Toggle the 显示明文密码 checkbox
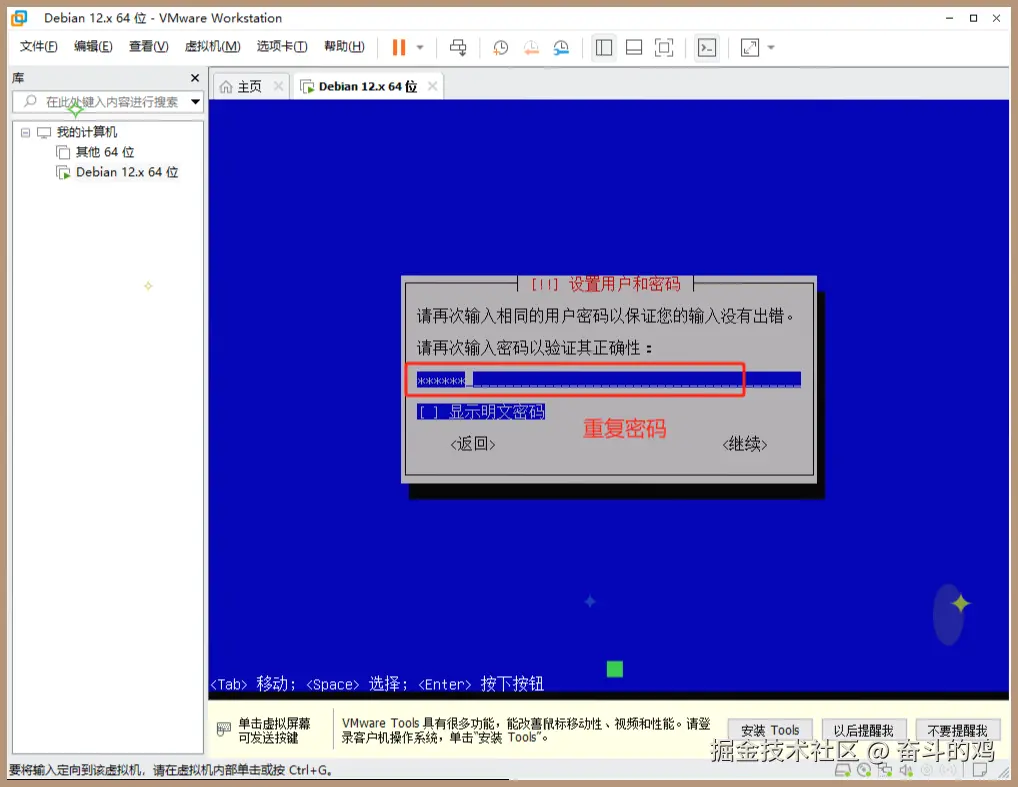1018x787 pixels. [480, 412]
